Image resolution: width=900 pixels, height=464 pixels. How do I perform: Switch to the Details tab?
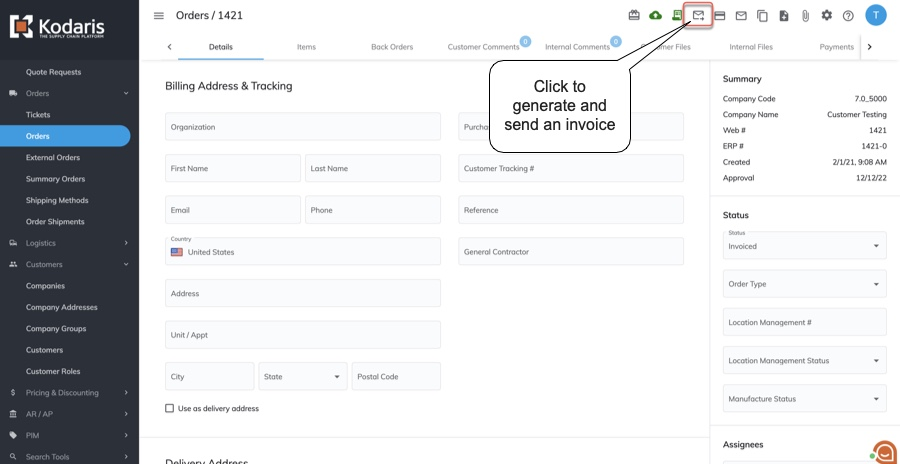tap(220, 47)
